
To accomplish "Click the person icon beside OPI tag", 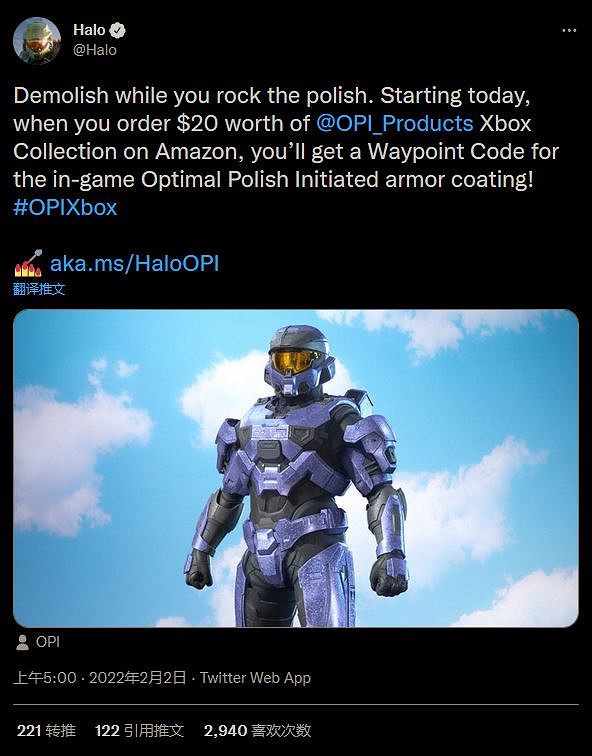I will tap(22, 642).
